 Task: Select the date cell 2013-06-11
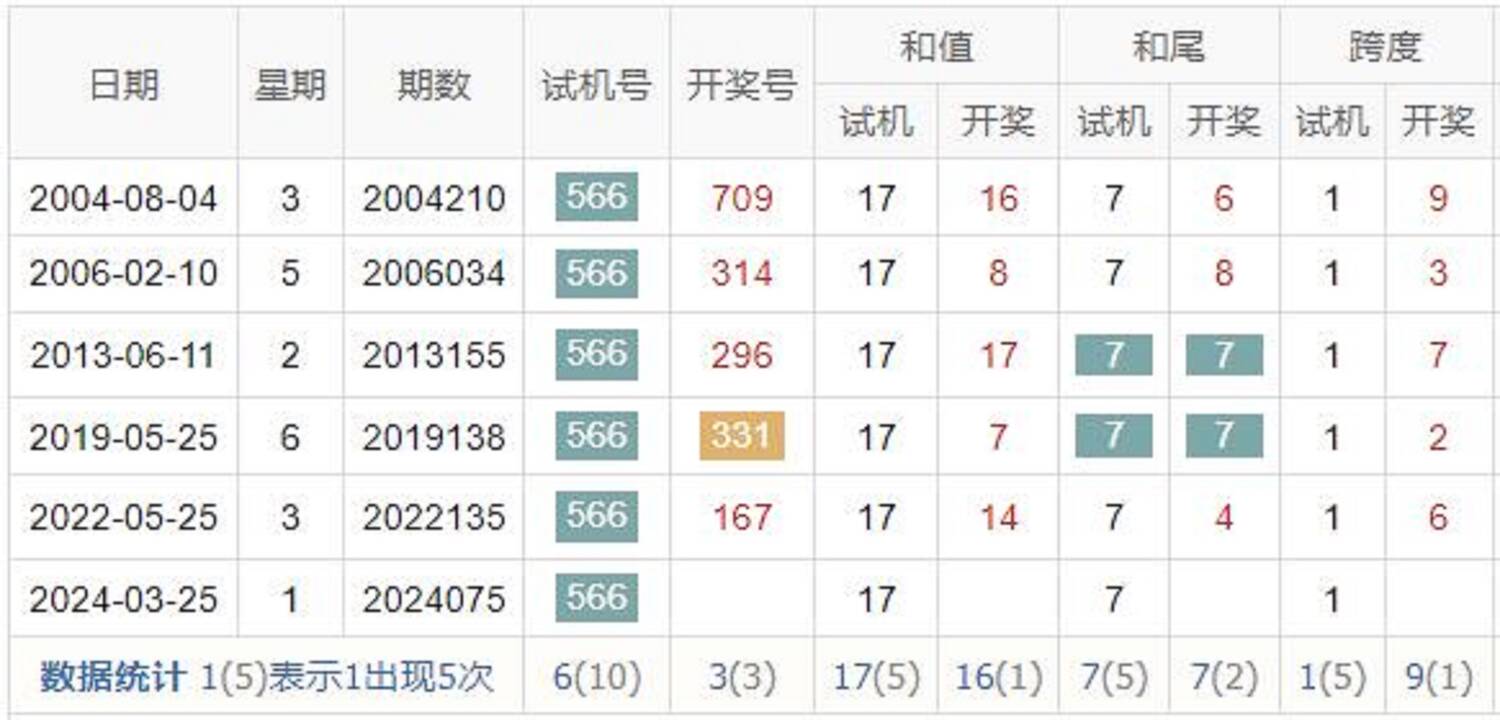click(x=123, y=356)
